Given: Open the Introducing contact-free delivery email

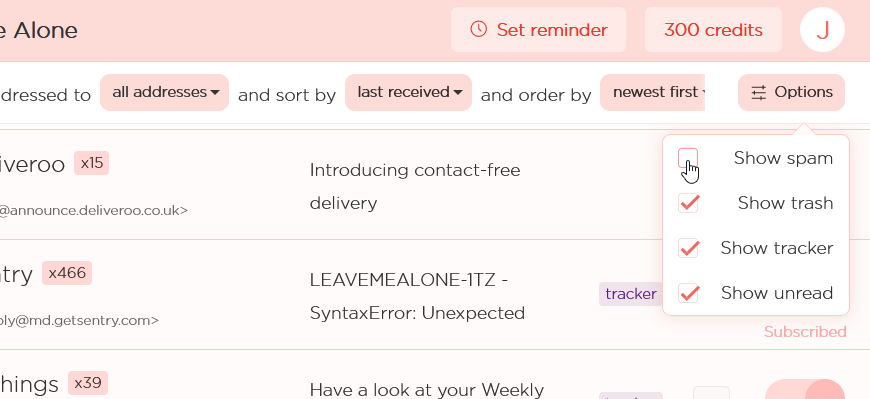Looking at the screenshot, I should point(415,186).
